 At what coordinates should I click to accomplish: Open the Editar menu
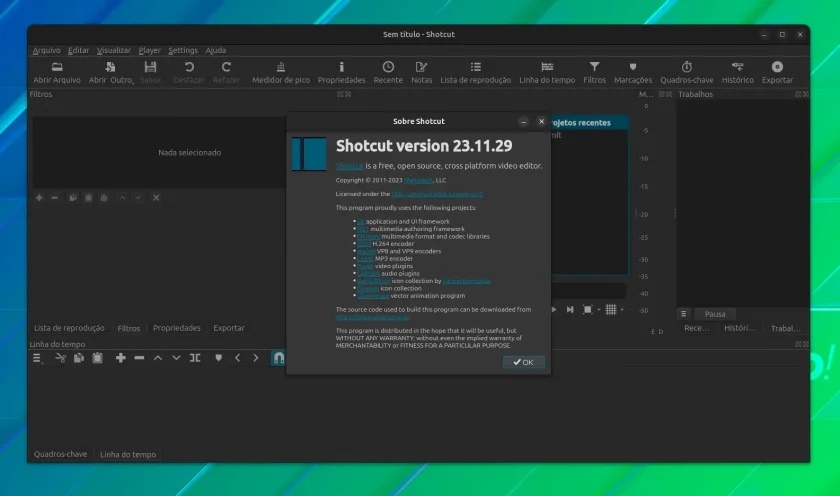point(78,50)
